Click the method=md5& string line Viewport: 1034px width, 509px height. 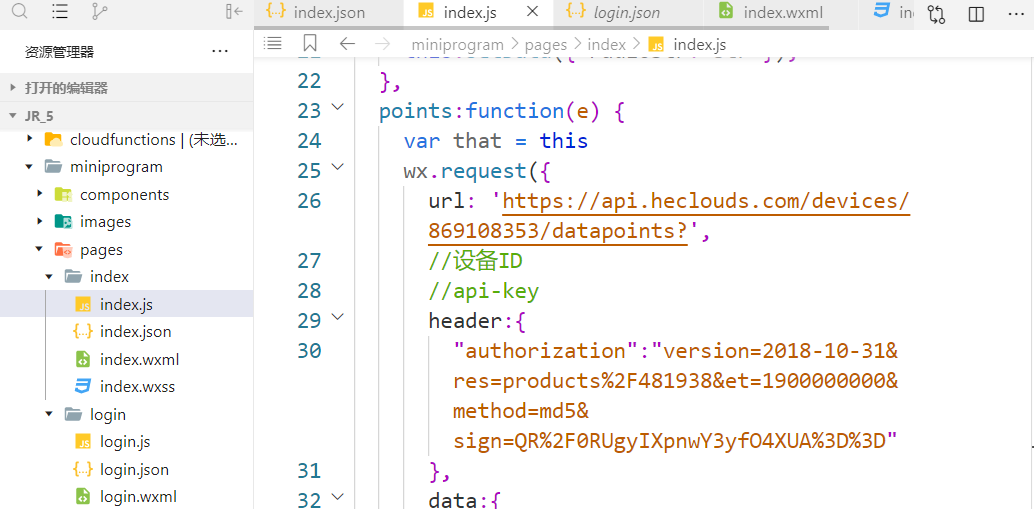coord(522,411)
